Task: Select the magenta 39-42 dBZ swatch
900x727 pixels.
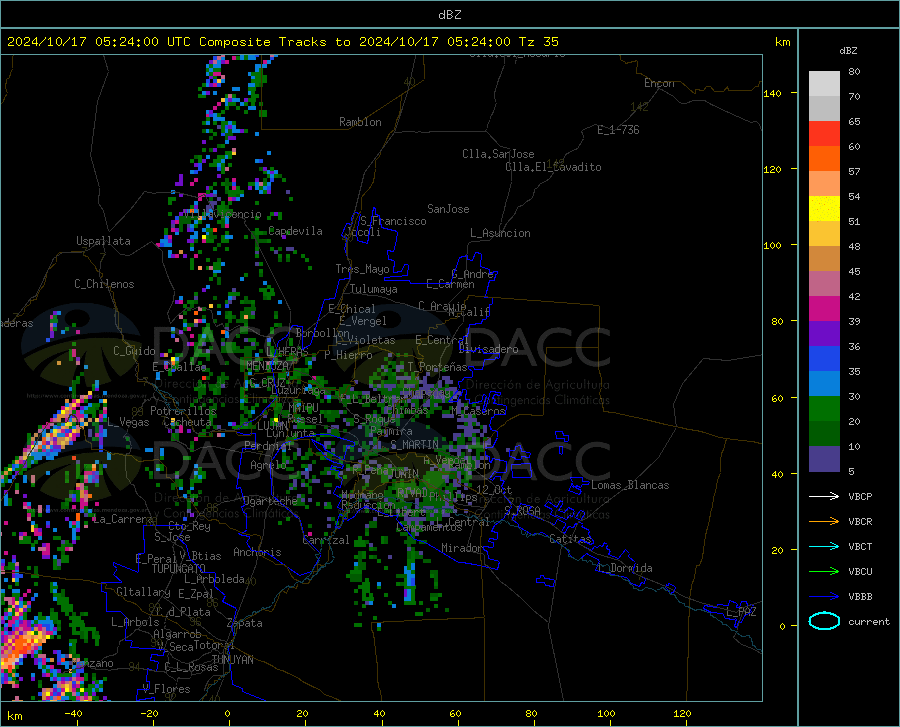Action: tap(824, 309)
